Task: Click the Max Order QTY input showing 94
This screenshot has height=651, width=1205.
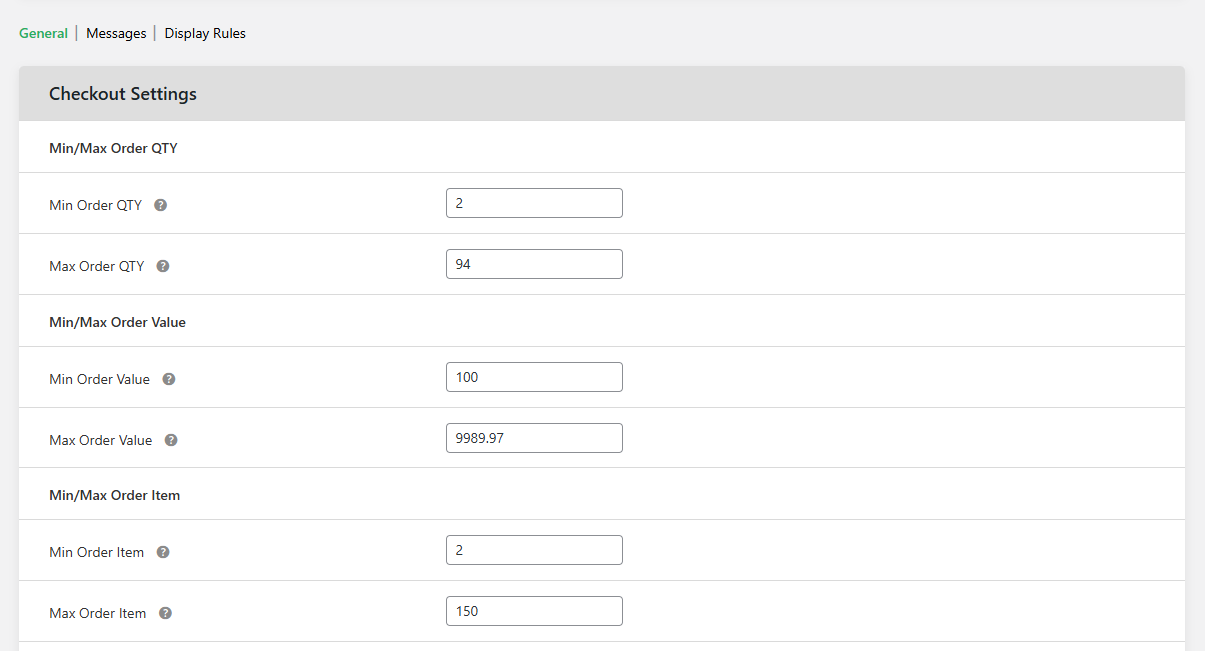Action: 534,263
